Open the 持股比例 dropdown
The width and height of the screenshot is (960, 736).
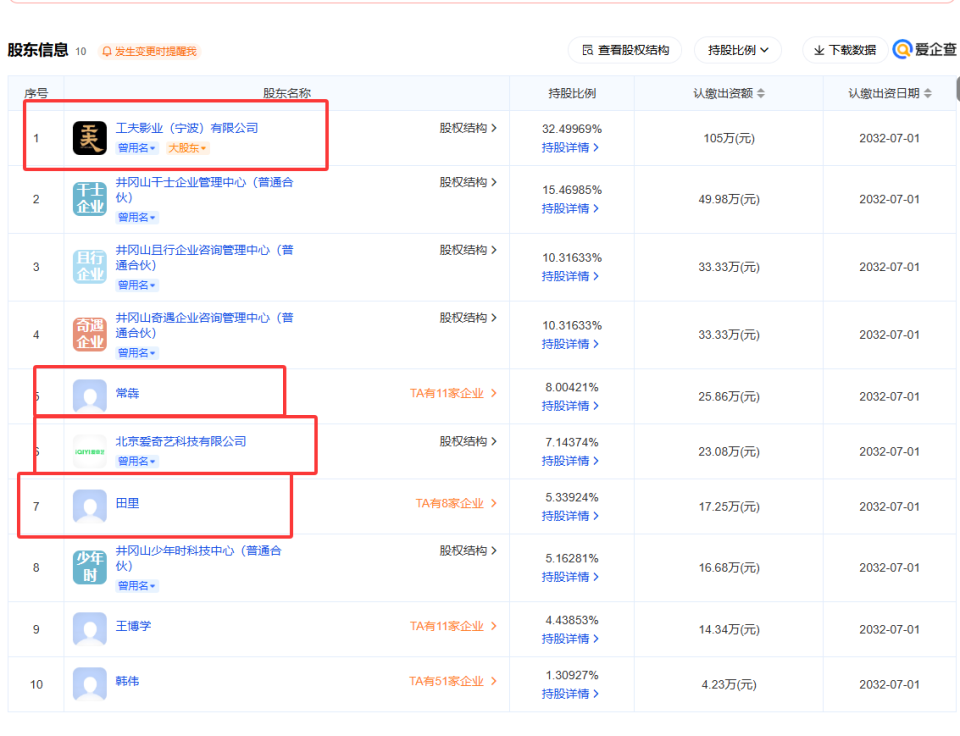point(737,49)
